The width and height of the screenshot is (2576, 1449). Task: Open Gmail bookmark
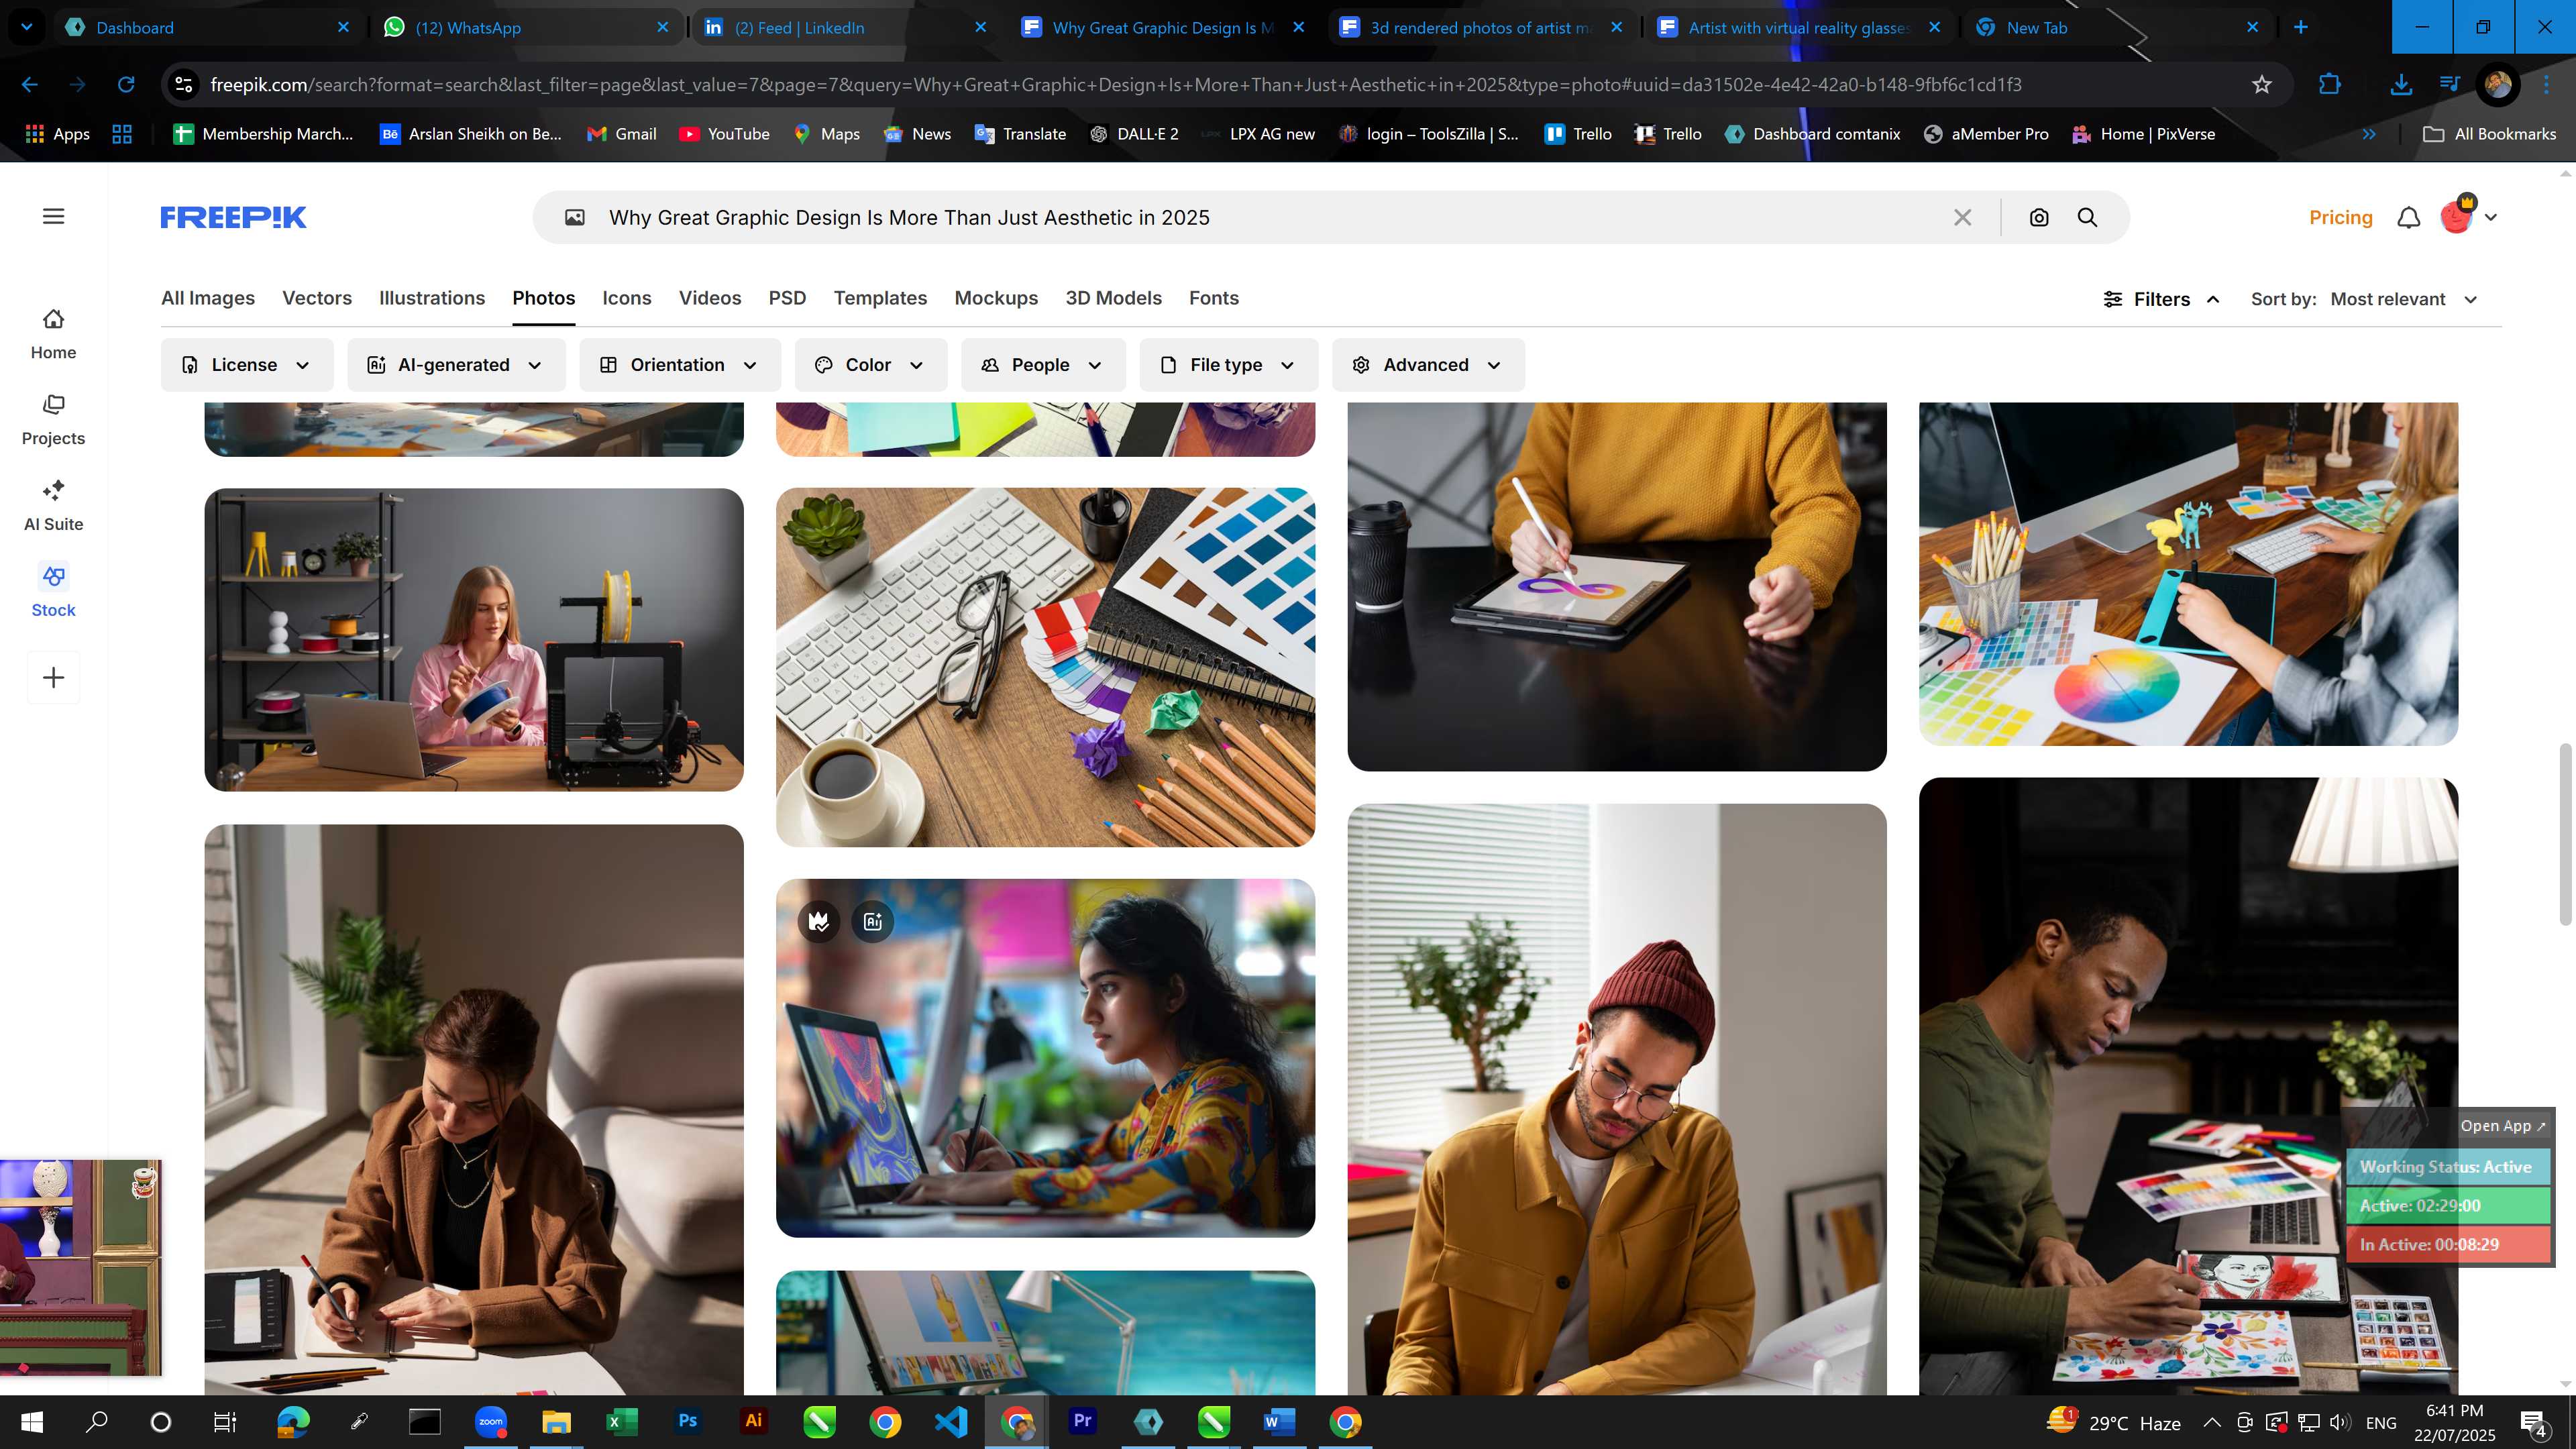(x=621, y=134)
